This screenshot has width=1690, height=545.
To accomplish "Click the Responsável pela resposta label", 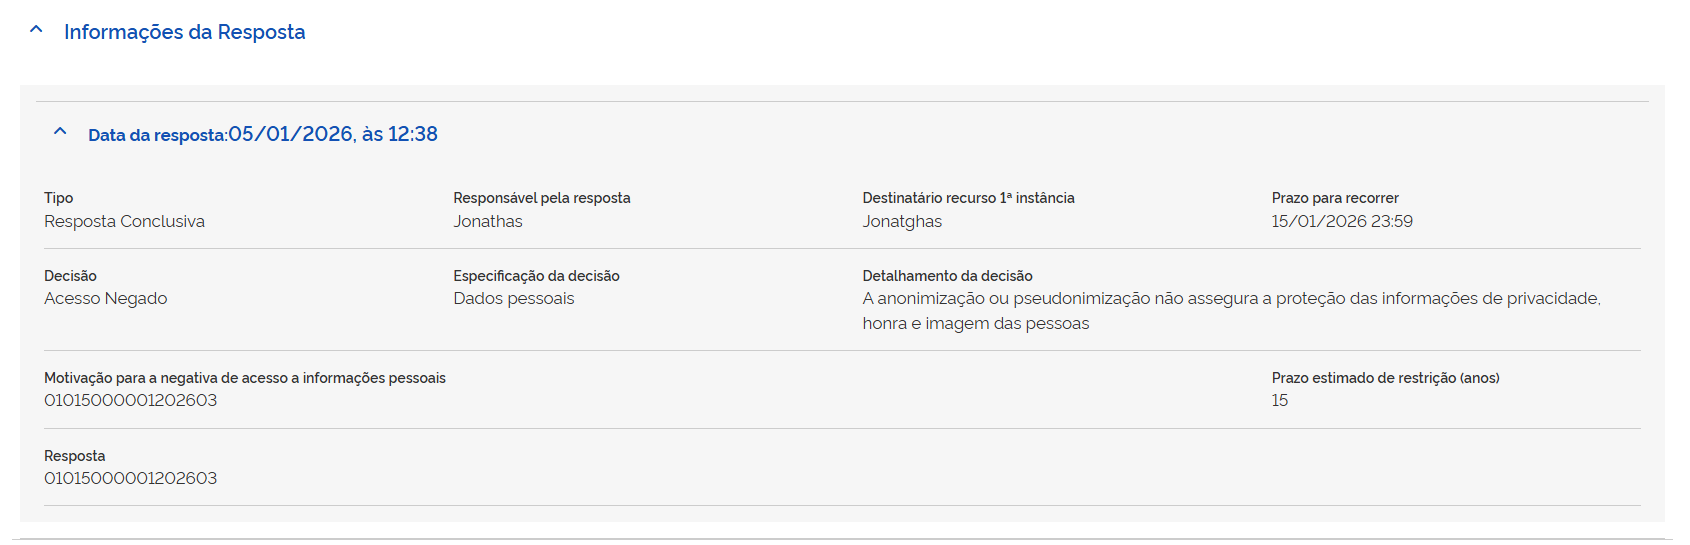I will (x=541, y=198).
